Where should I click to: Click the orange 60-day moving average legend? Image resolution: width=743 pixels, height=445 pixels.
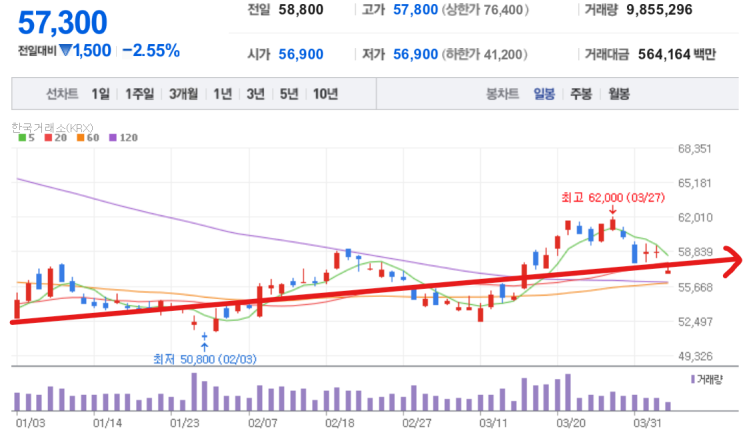pyautogui.click(x=88, y=138)
